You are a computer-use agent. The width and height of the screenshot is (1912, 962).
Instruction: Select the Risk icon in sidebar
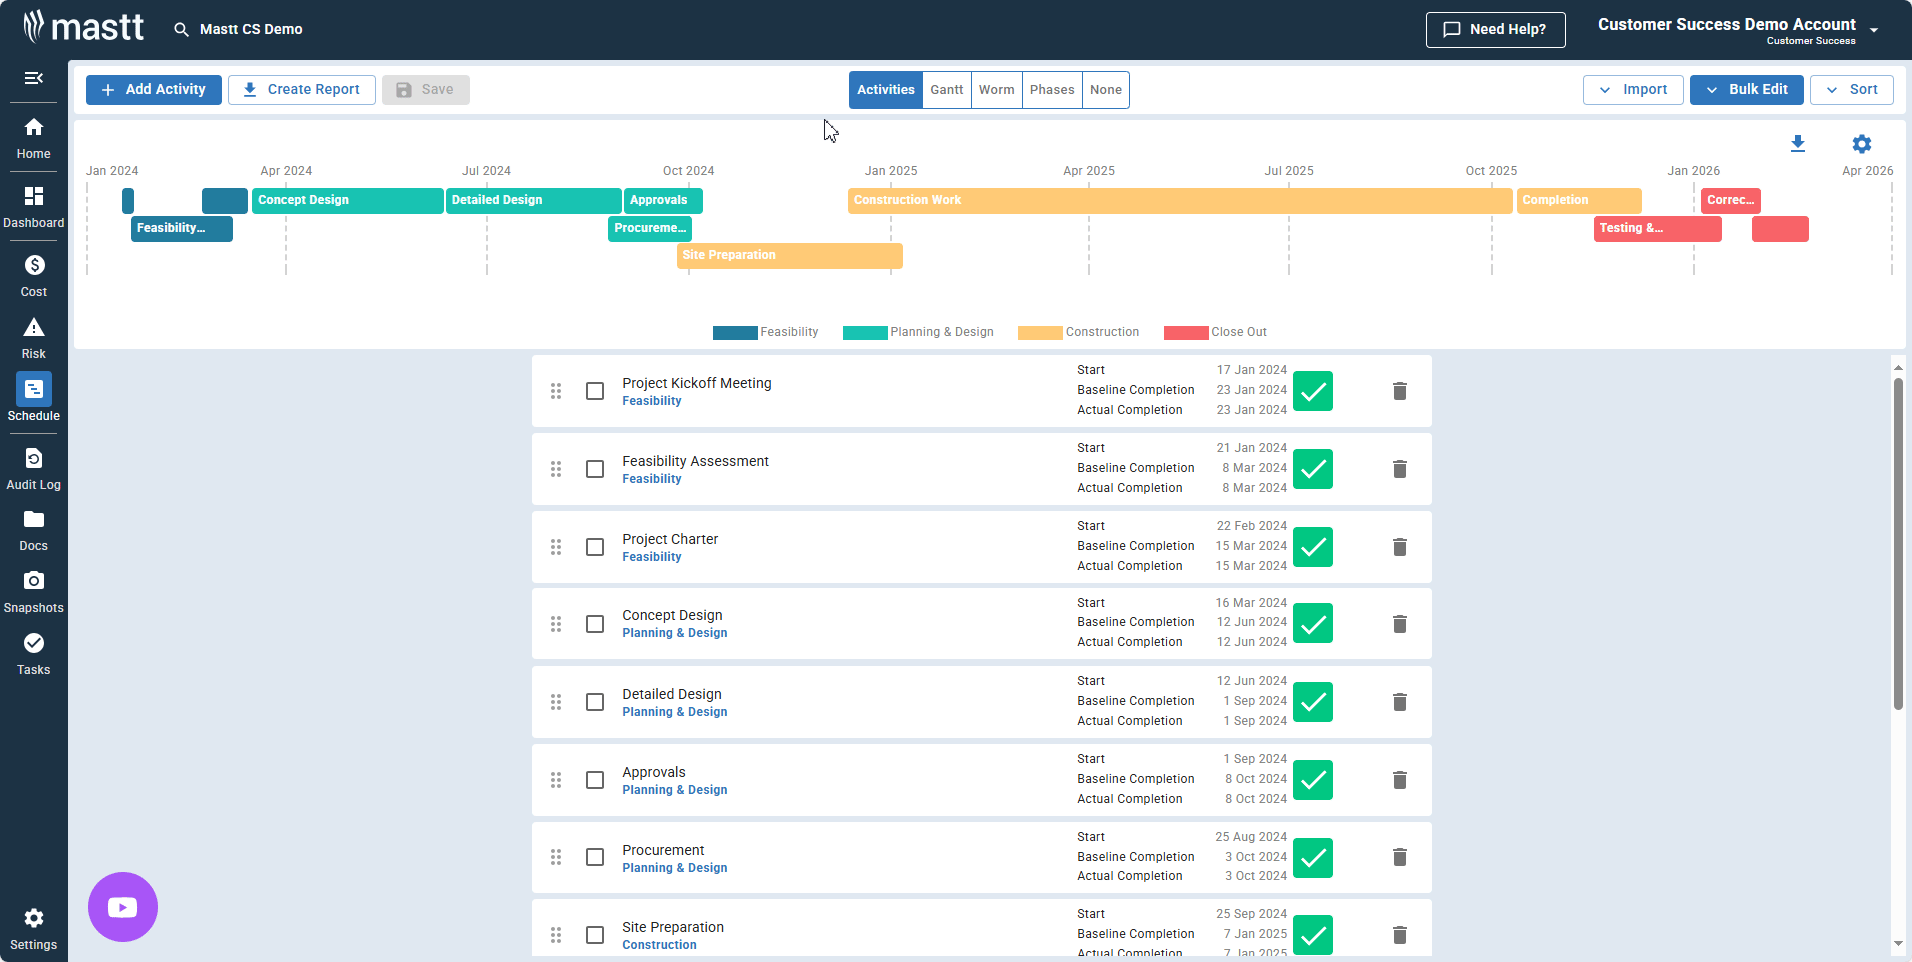(x=33, y=336)
